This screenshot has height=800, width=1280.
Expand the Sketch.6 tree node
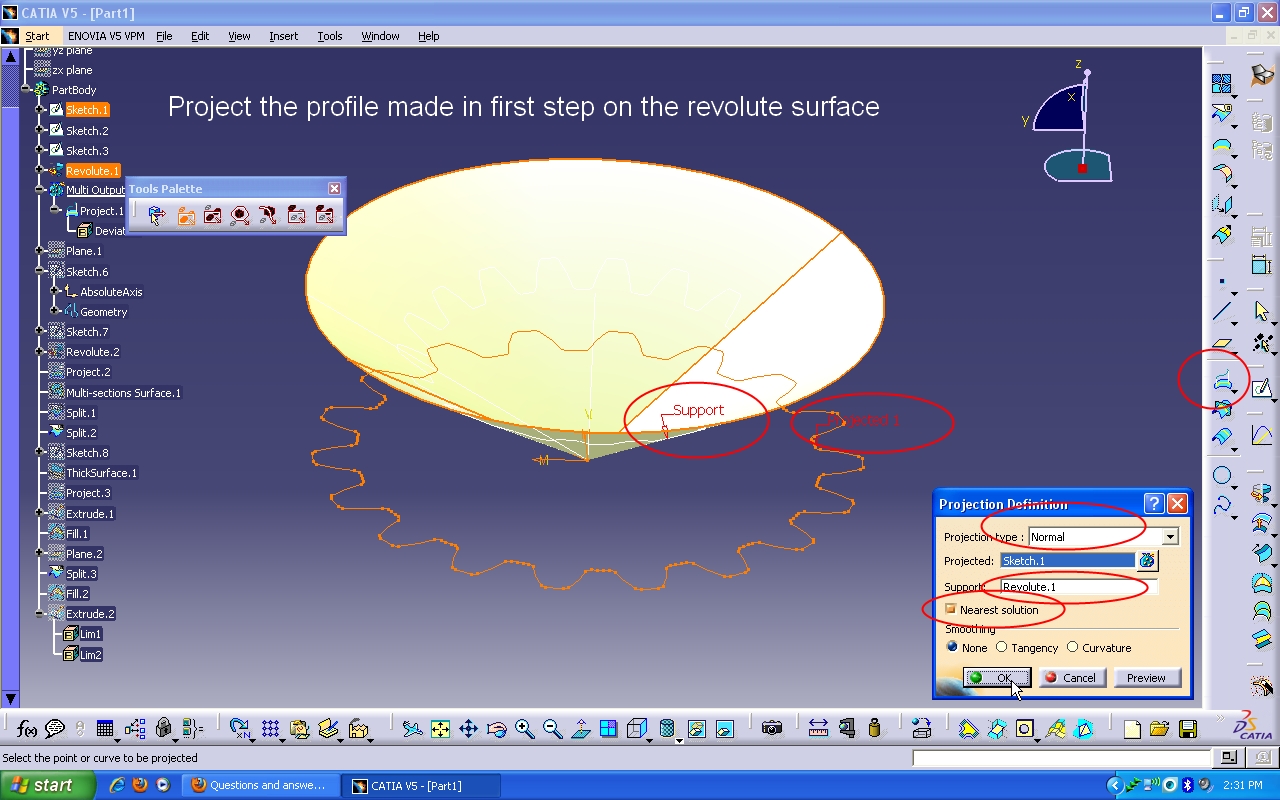(41, 271)
